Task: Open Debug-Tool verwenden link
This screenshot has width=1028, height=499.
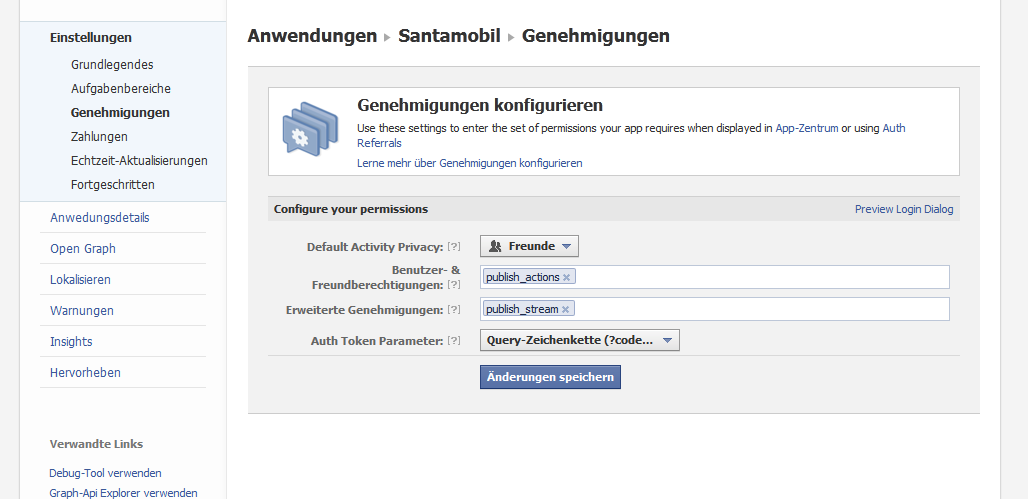Action: (105, 473)
